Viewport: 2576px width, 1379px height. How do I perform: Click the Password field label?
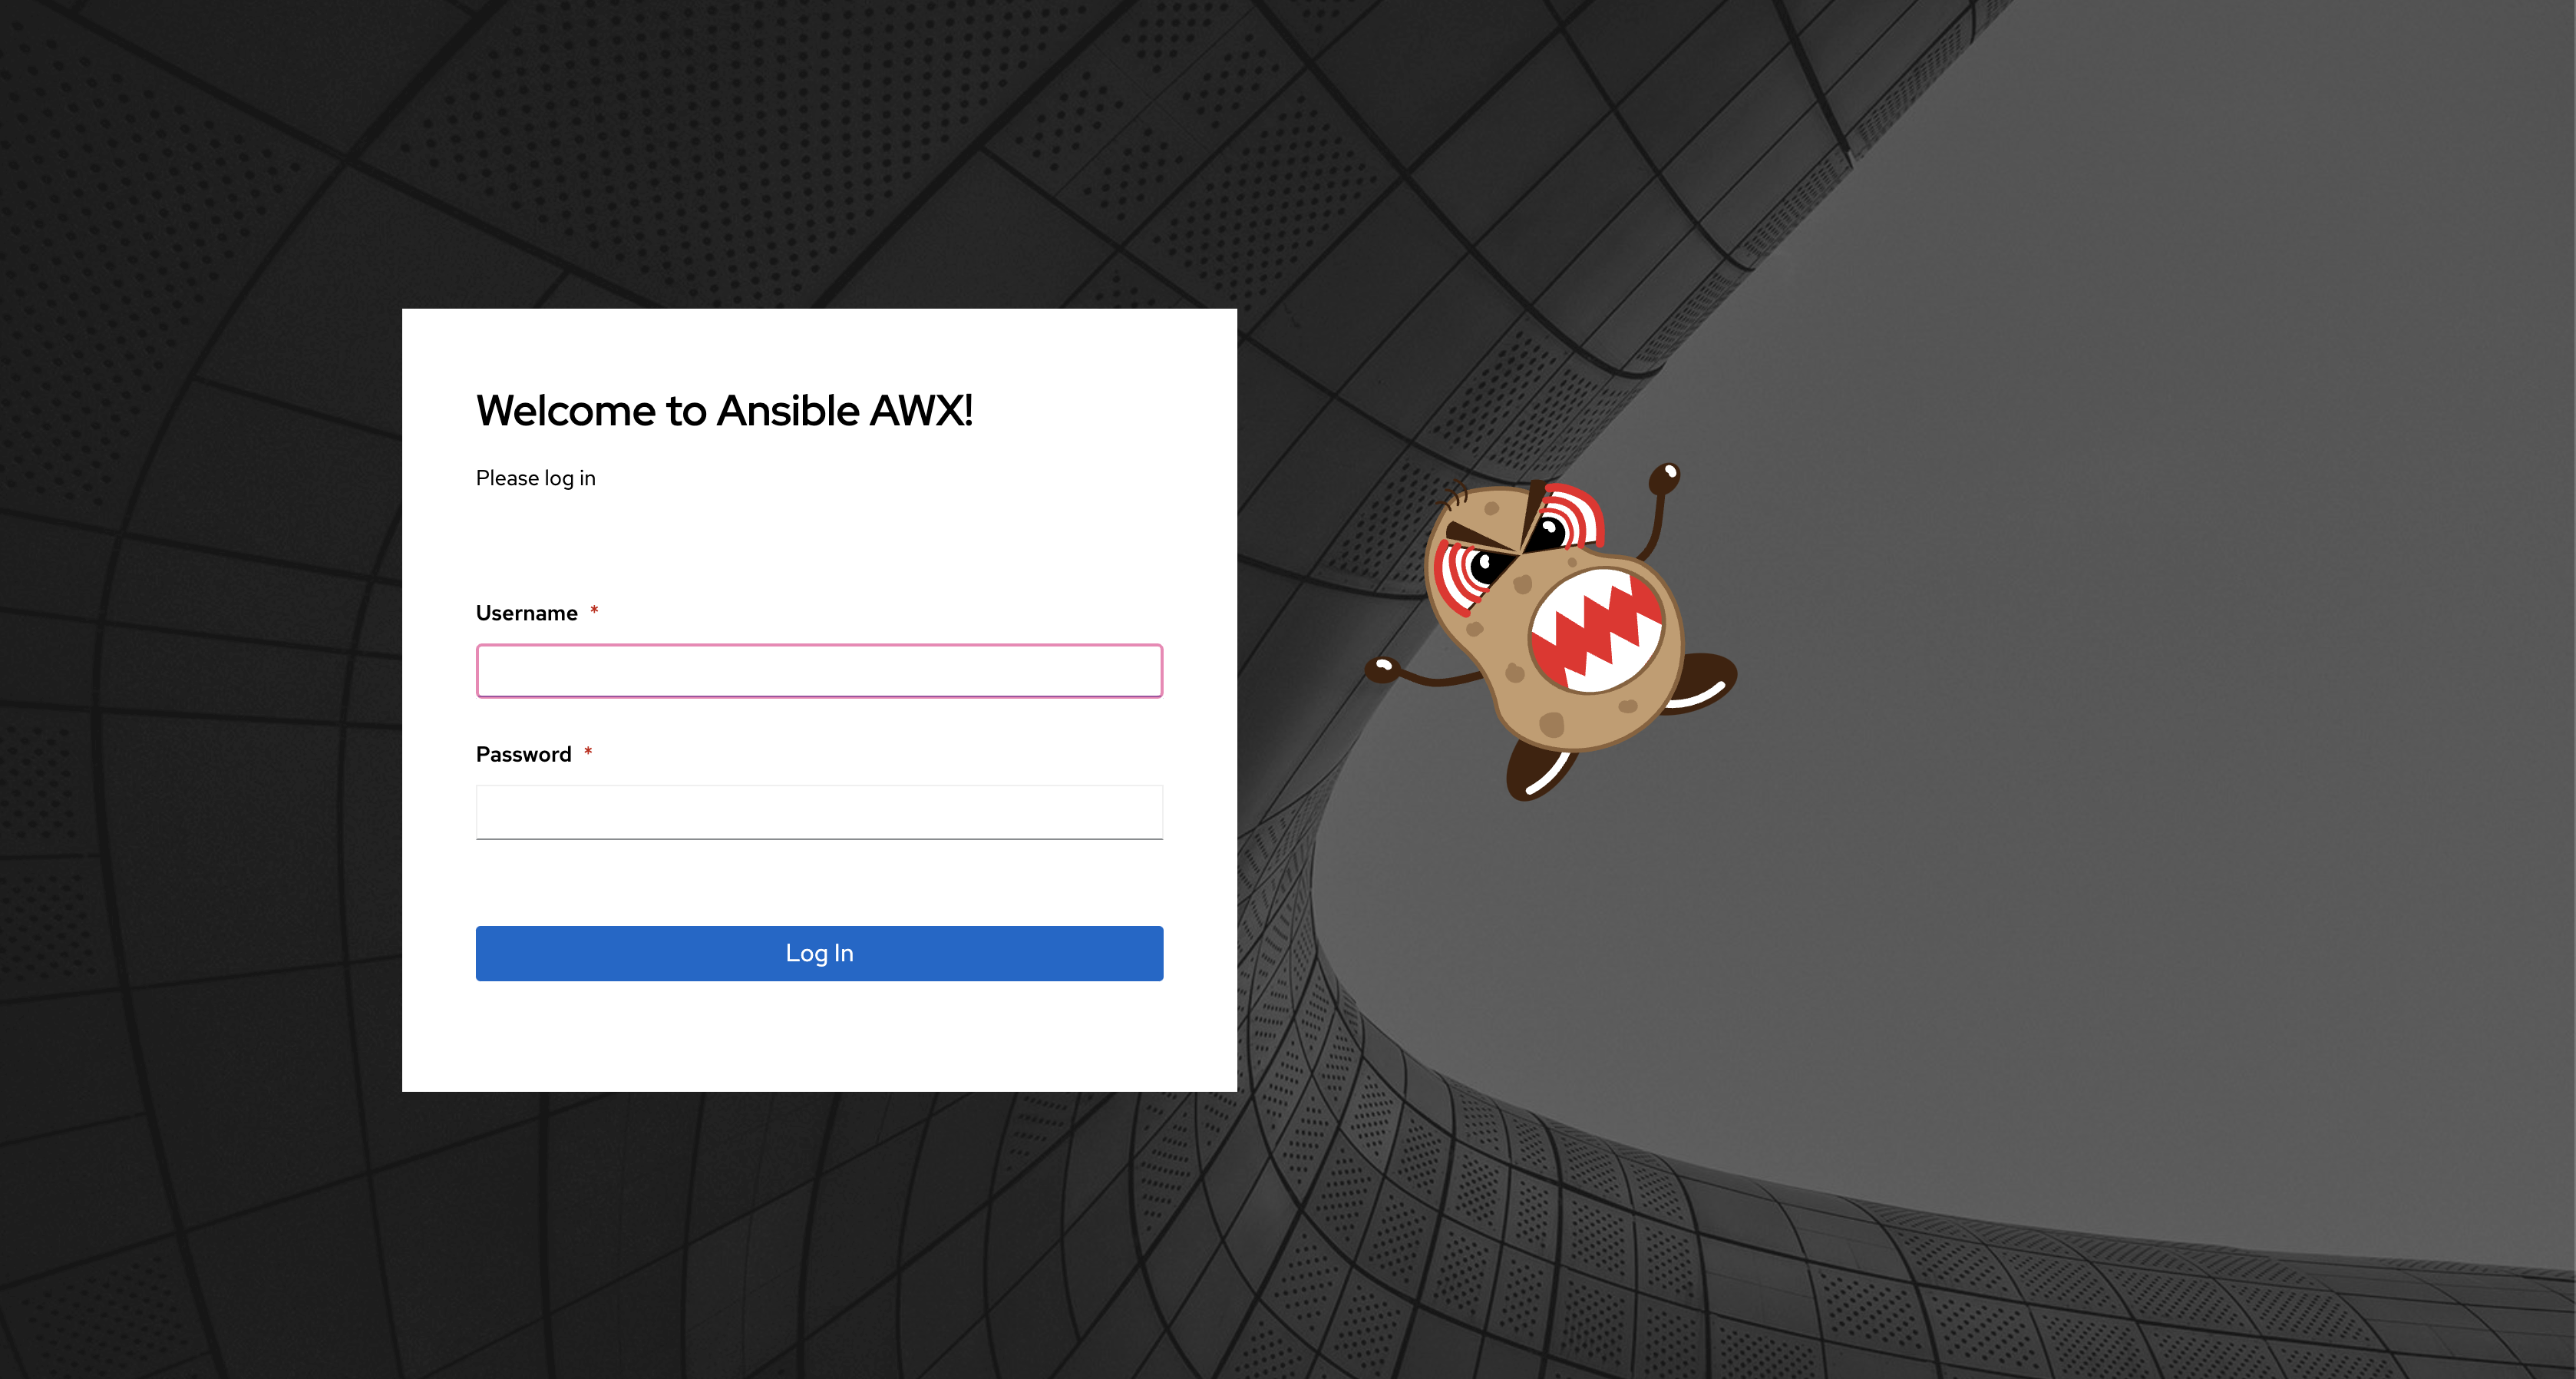click(x=524, y=754)
